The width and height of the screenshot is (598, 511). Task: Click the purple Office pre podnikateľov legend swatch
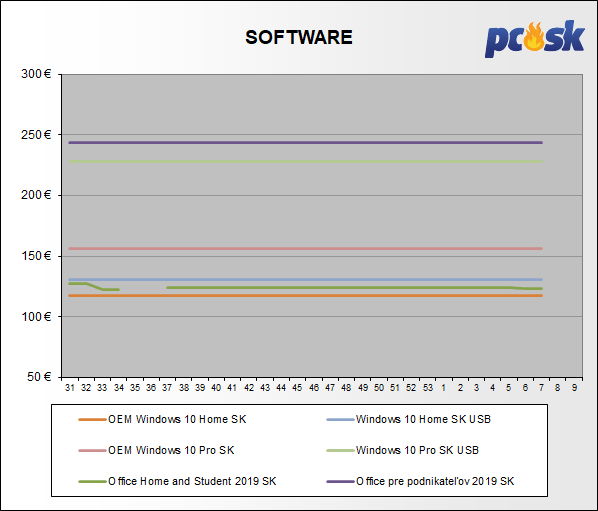tap(340, 482)
